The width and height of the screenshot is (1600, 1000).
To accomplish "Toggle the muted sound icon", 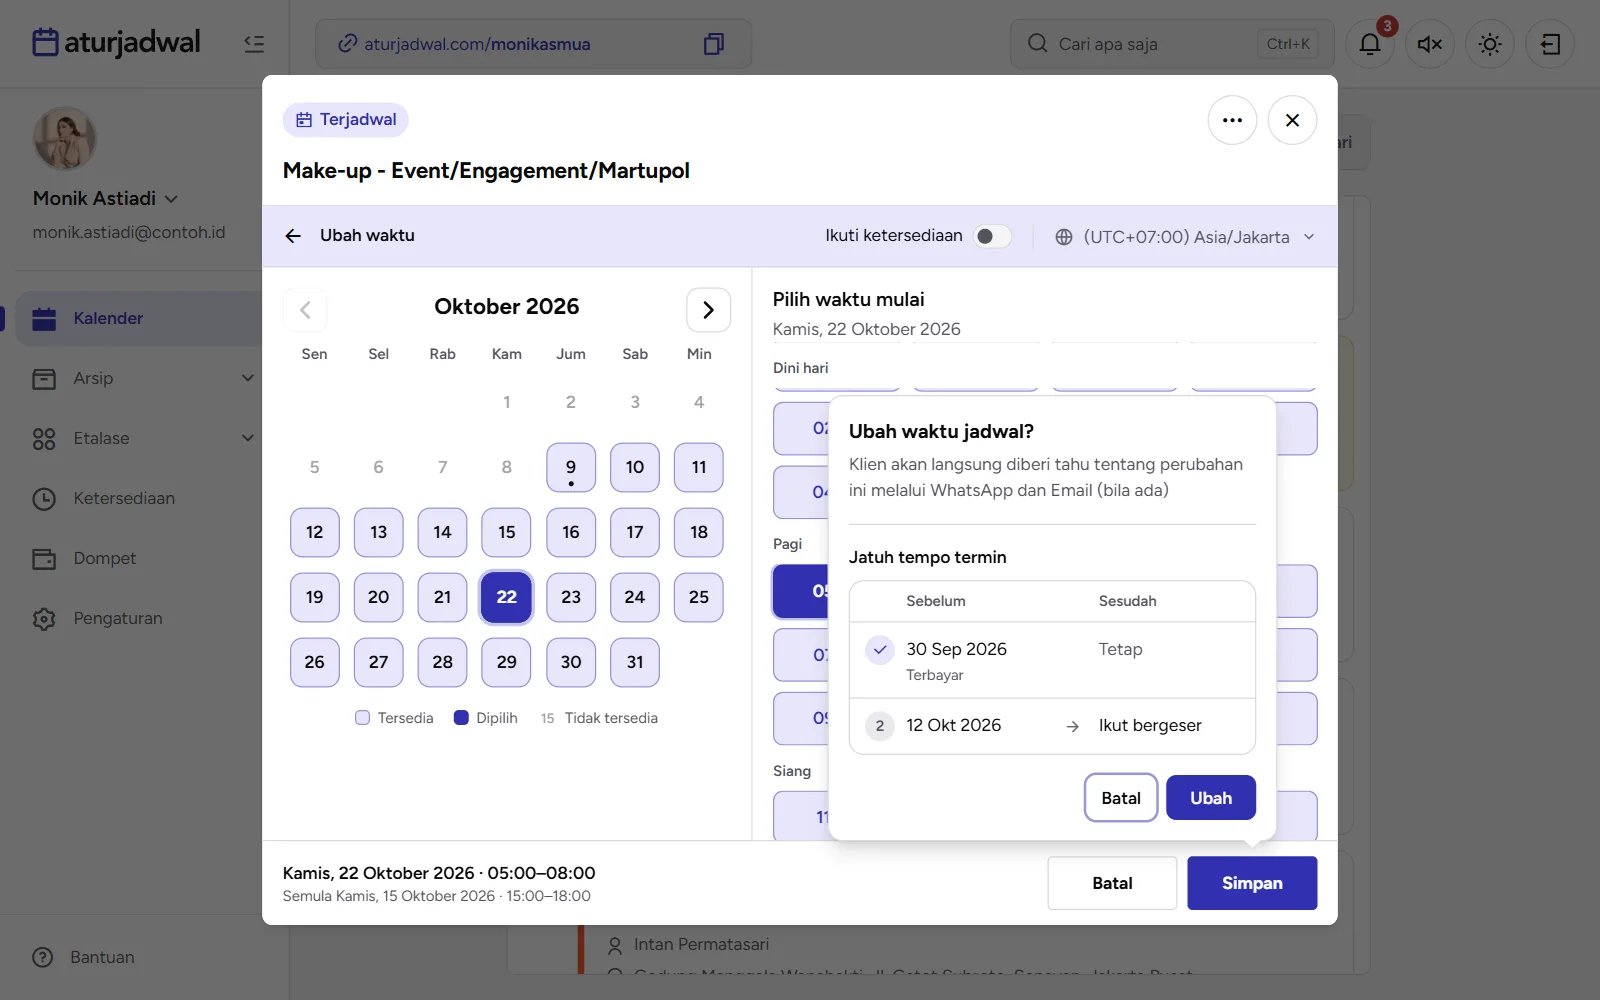I will coord(1430,44).
